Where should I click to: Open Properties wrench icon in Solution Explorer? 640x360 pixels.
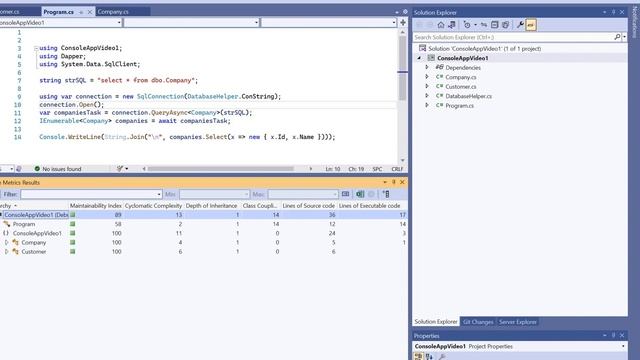(x=520, y=25)
